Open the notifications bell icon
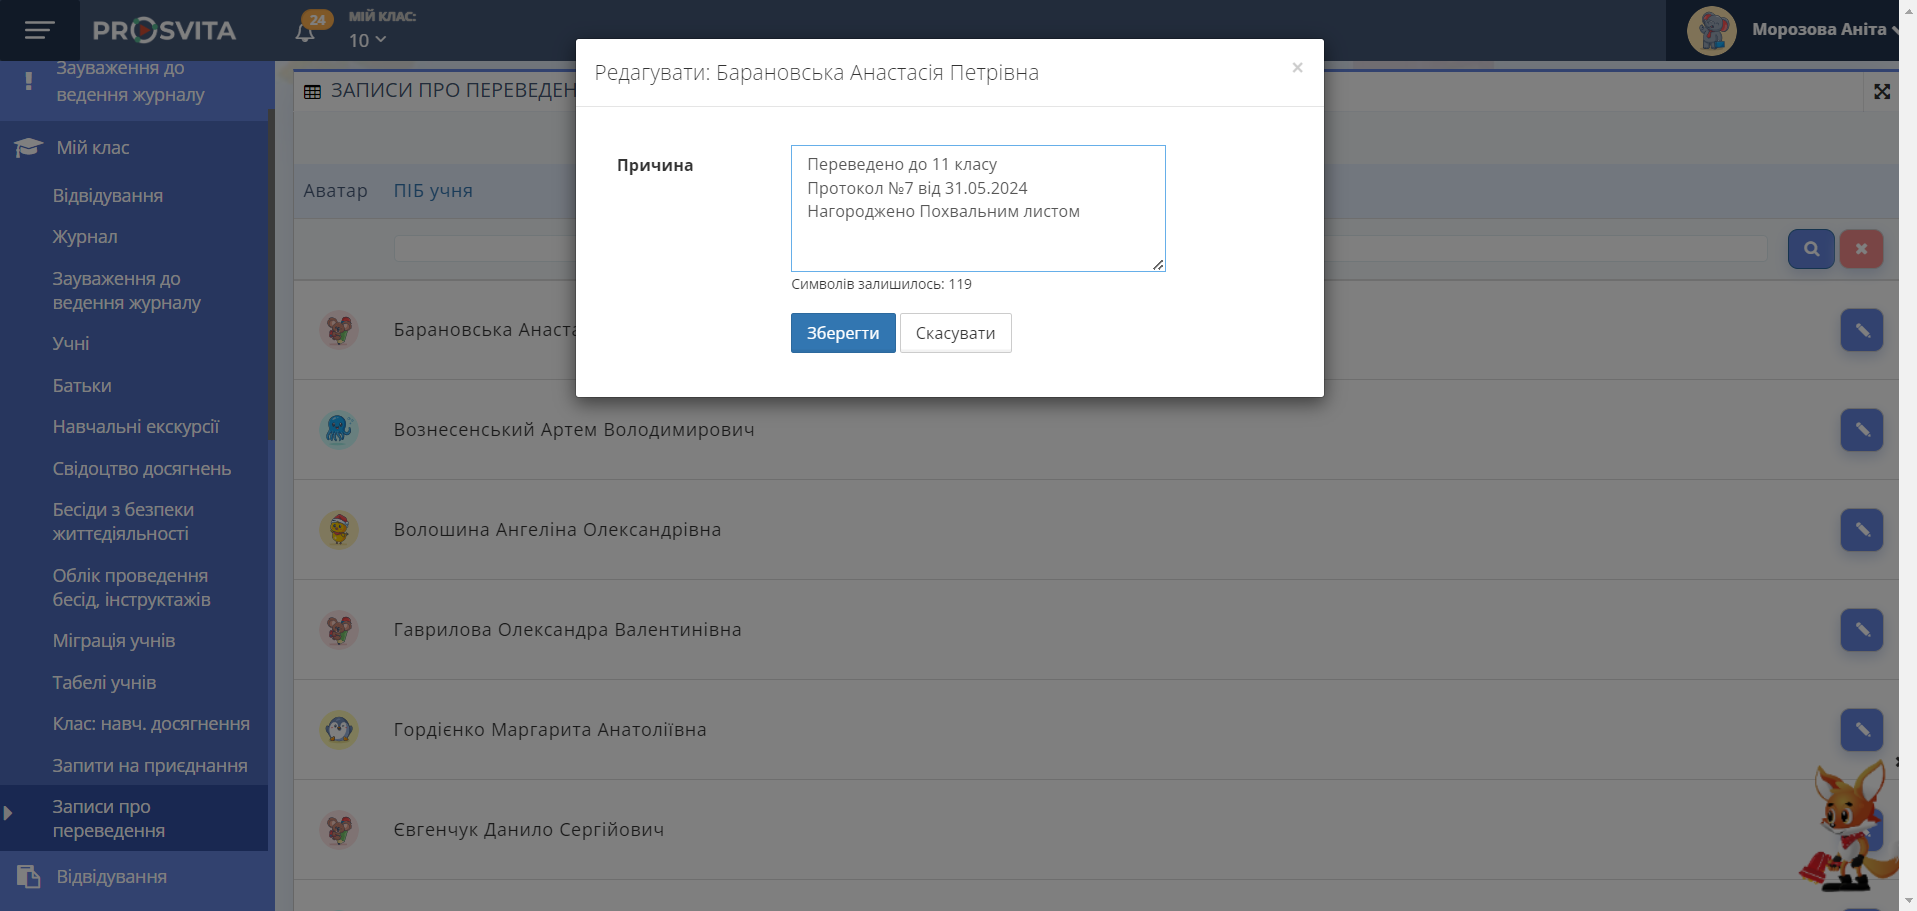This screenshot has height=911, width=1917. (x=306, y=31)
